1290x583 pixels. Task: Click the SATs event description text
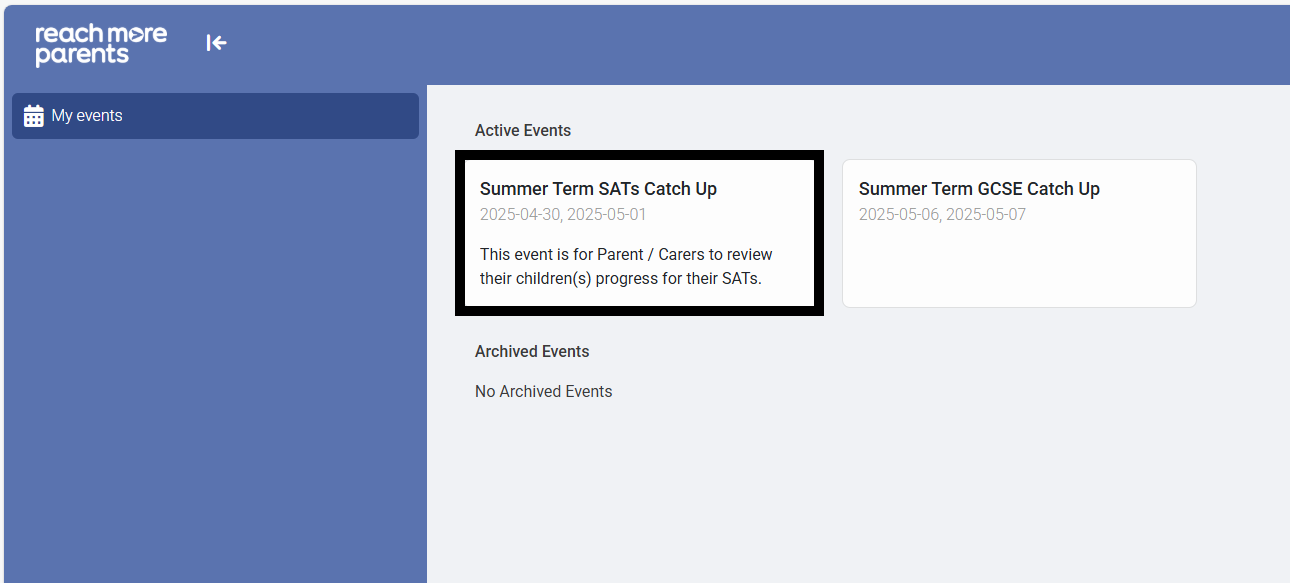(626, 266)
